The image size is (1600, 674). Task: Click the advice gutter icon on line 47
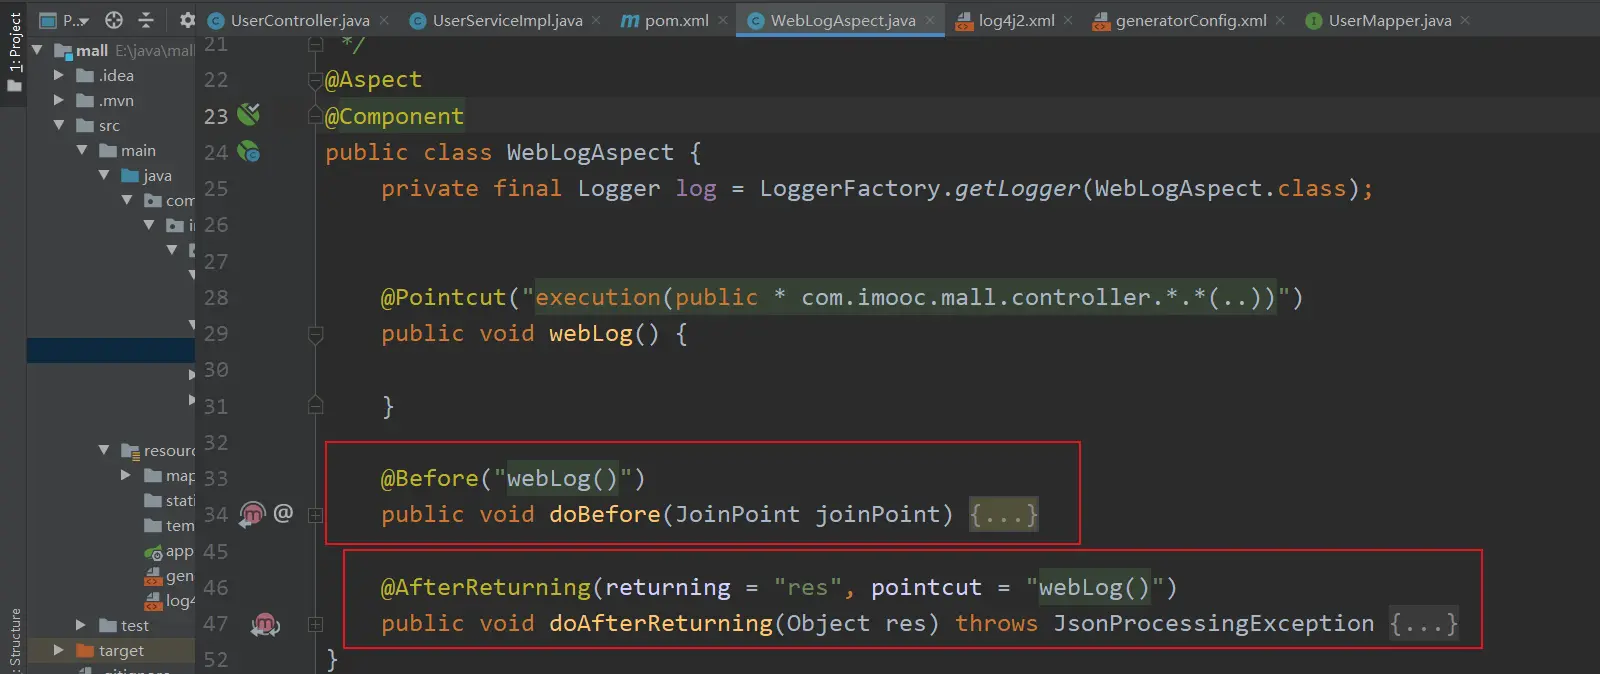click(265, 624)
